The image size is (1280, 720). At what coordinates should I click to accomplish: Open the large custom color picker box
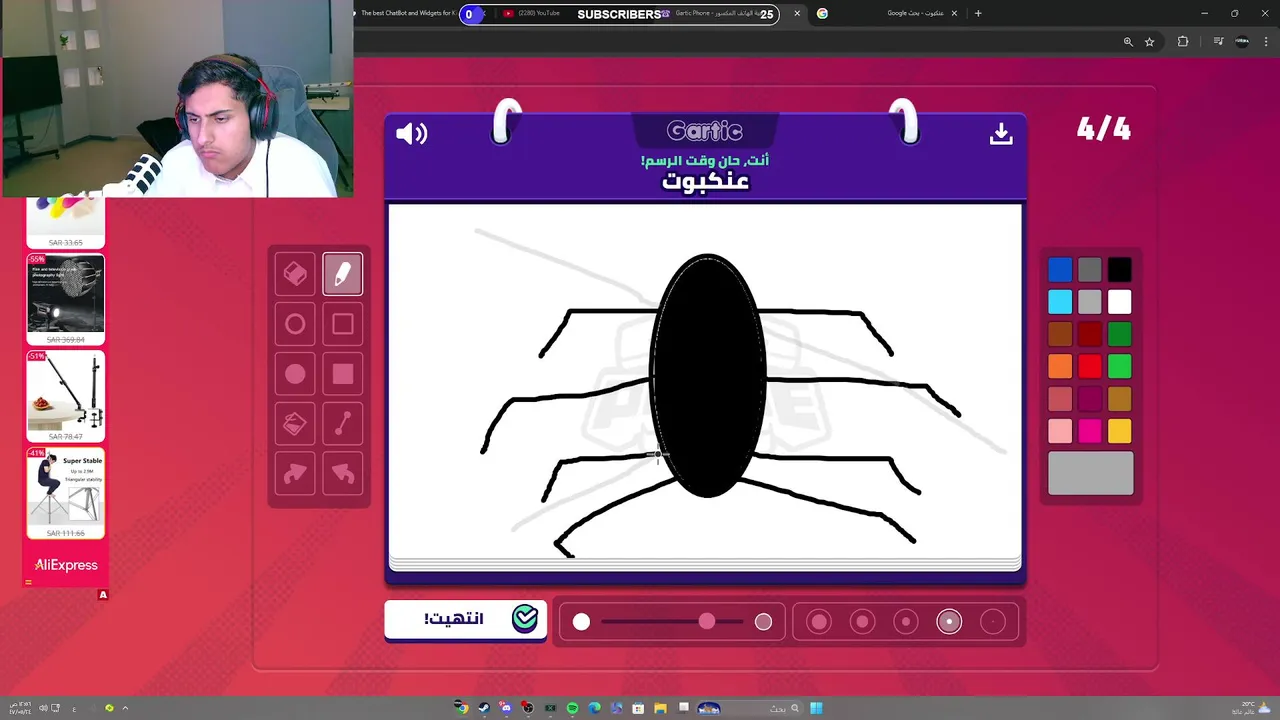[1091, 473]
